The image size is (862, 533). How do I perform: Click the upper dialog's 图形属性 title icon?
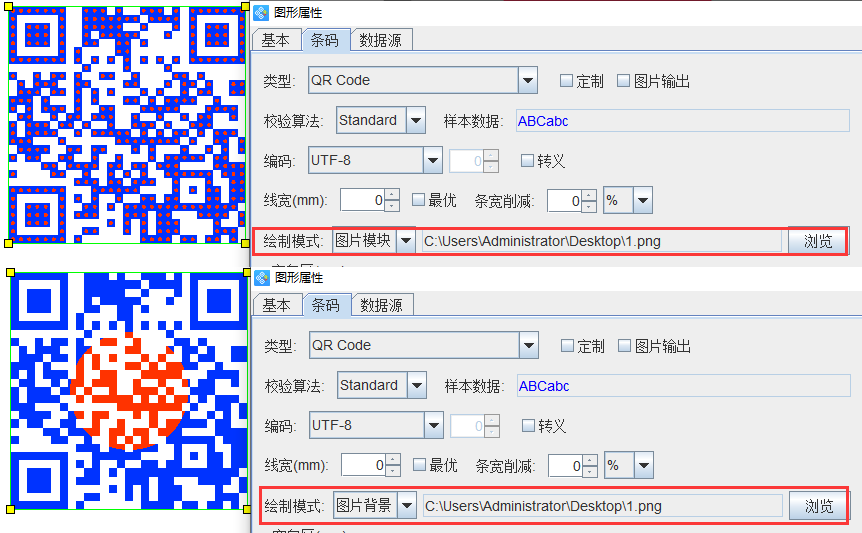pos(261,12)
